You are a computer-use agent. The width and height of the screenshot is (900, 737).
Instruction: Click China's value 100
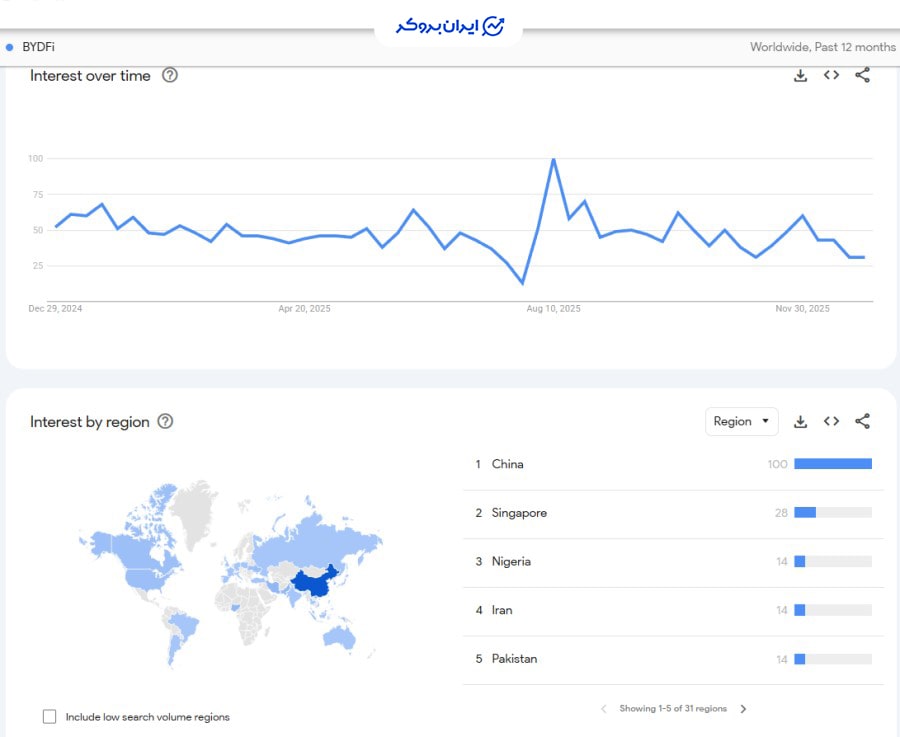pyautogui.click(x=777, y=464)
